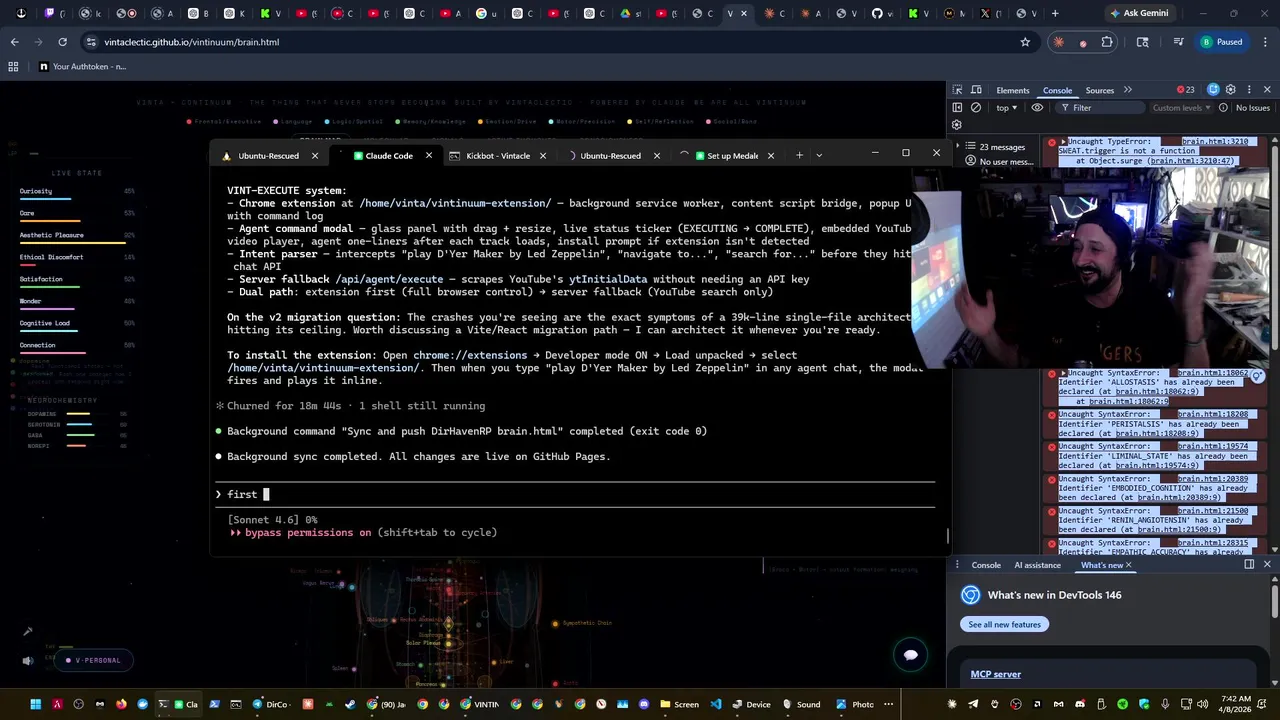This screenshot has width=1280, height=720.
Task: Open the brain.html:3210 source link
Action: (1214, 142)
